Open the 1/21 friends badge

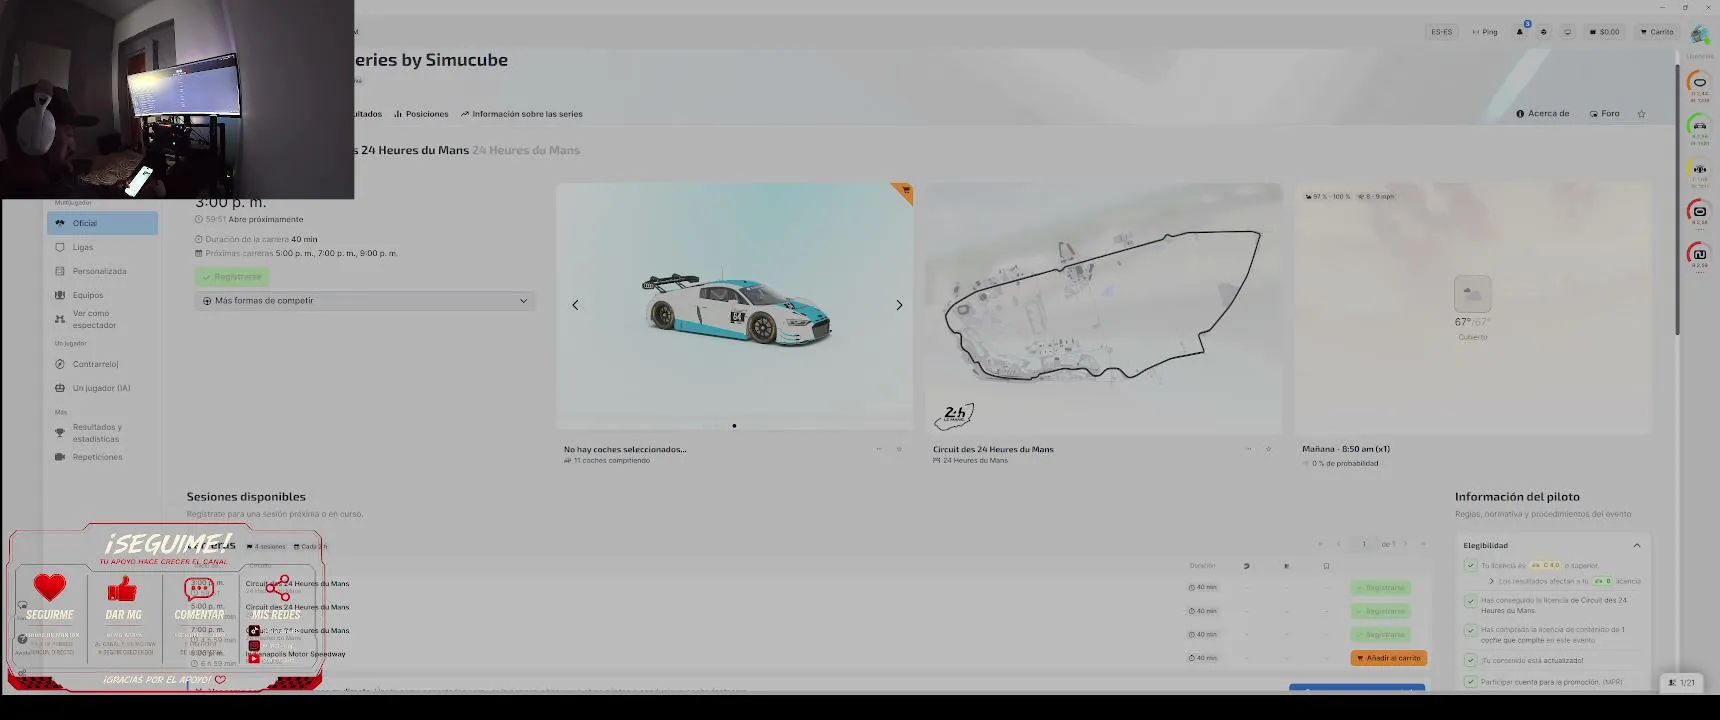[1681, 682]
